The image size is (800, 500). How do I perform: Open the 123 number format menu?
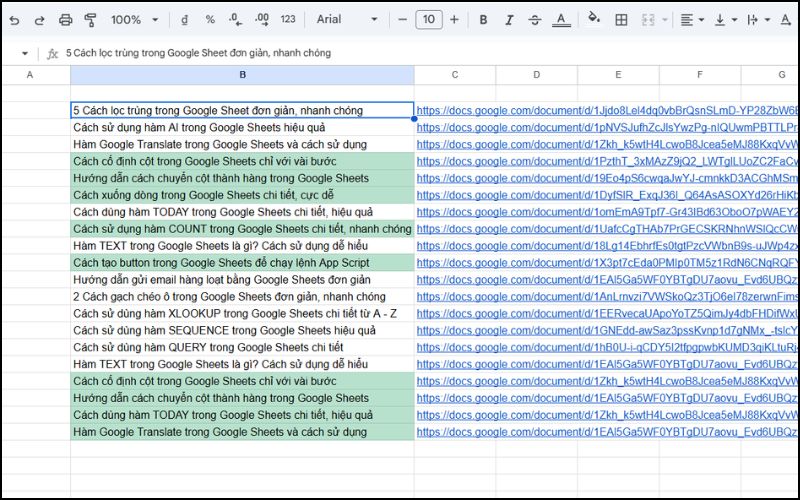coord(288,20)
